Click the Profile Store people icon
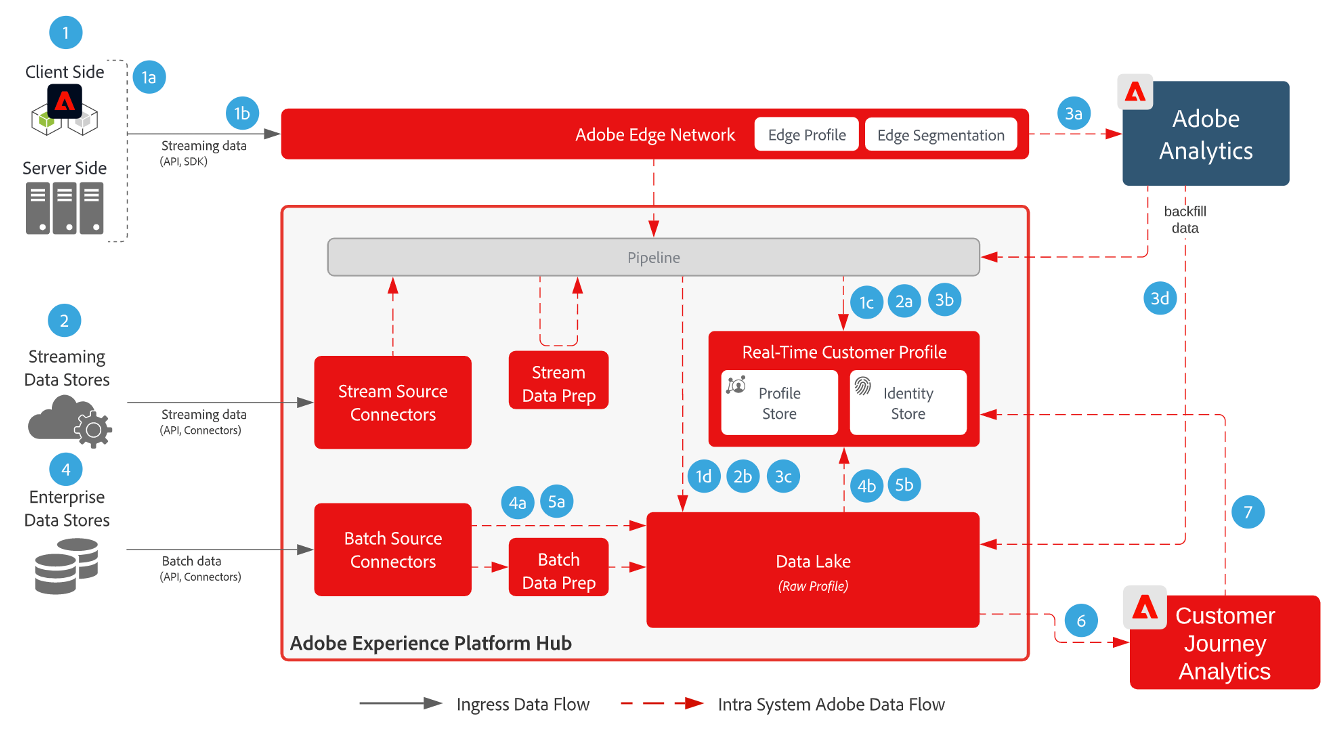This screenshot has height=732, width=1332. point(736,386)
